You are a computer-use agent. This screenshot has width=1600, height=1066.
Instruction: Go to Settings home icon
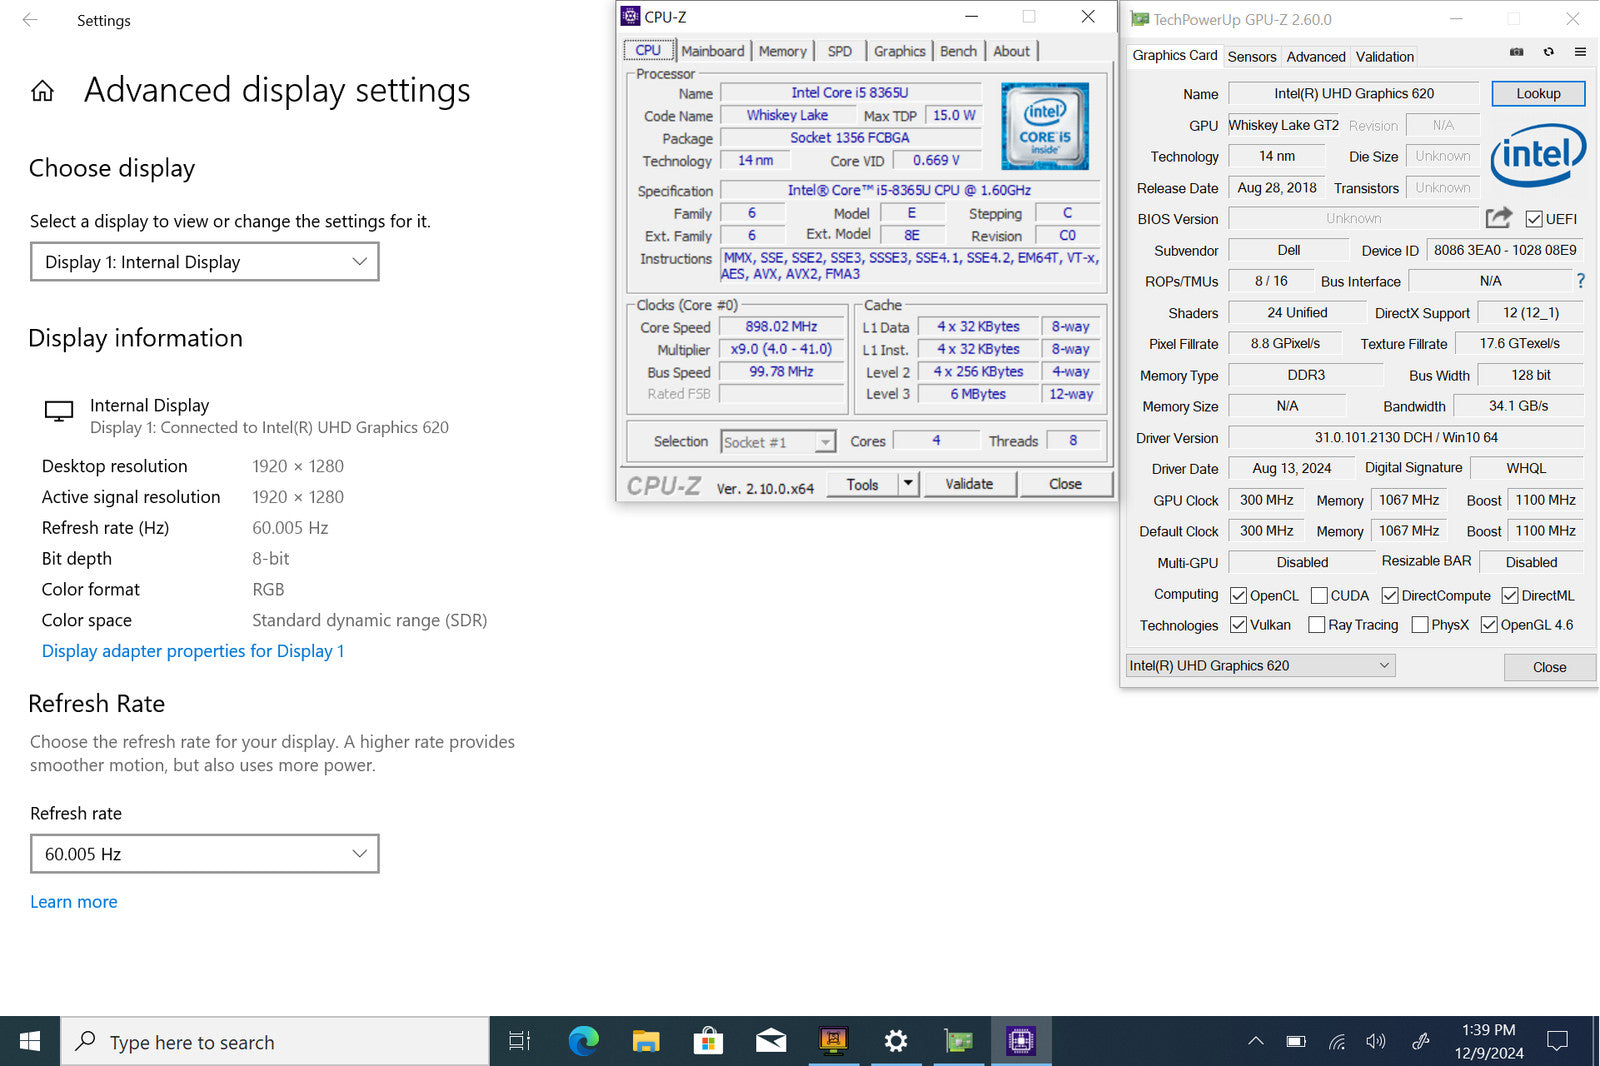point(42,92)
